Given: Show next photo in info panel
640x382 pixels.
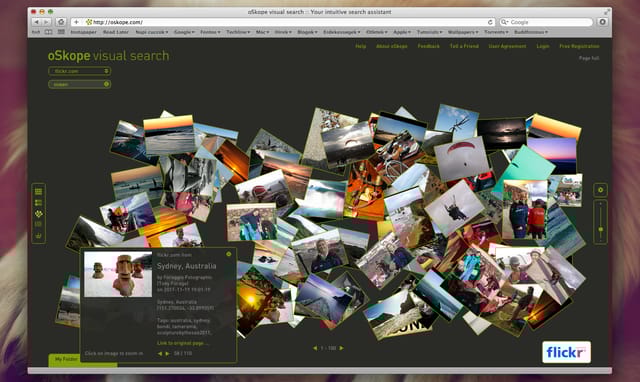Looking at the screenshot, I should click(x=167, y=353).
